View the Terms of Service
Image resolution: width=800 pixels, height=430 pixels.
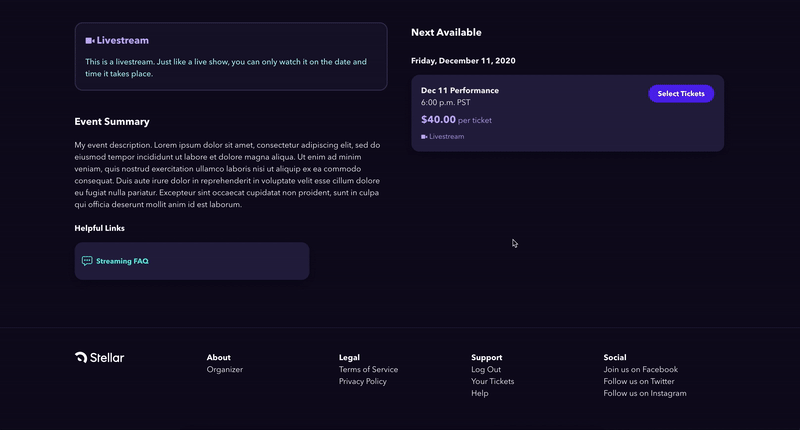tap(368, 369)
